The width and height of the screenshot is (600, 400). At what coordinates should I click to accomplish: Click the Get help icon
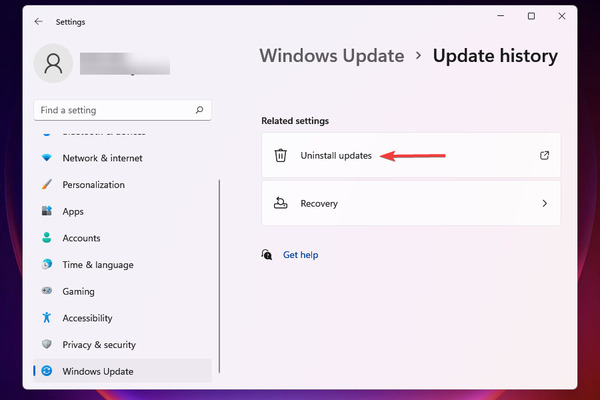[267, 255]
